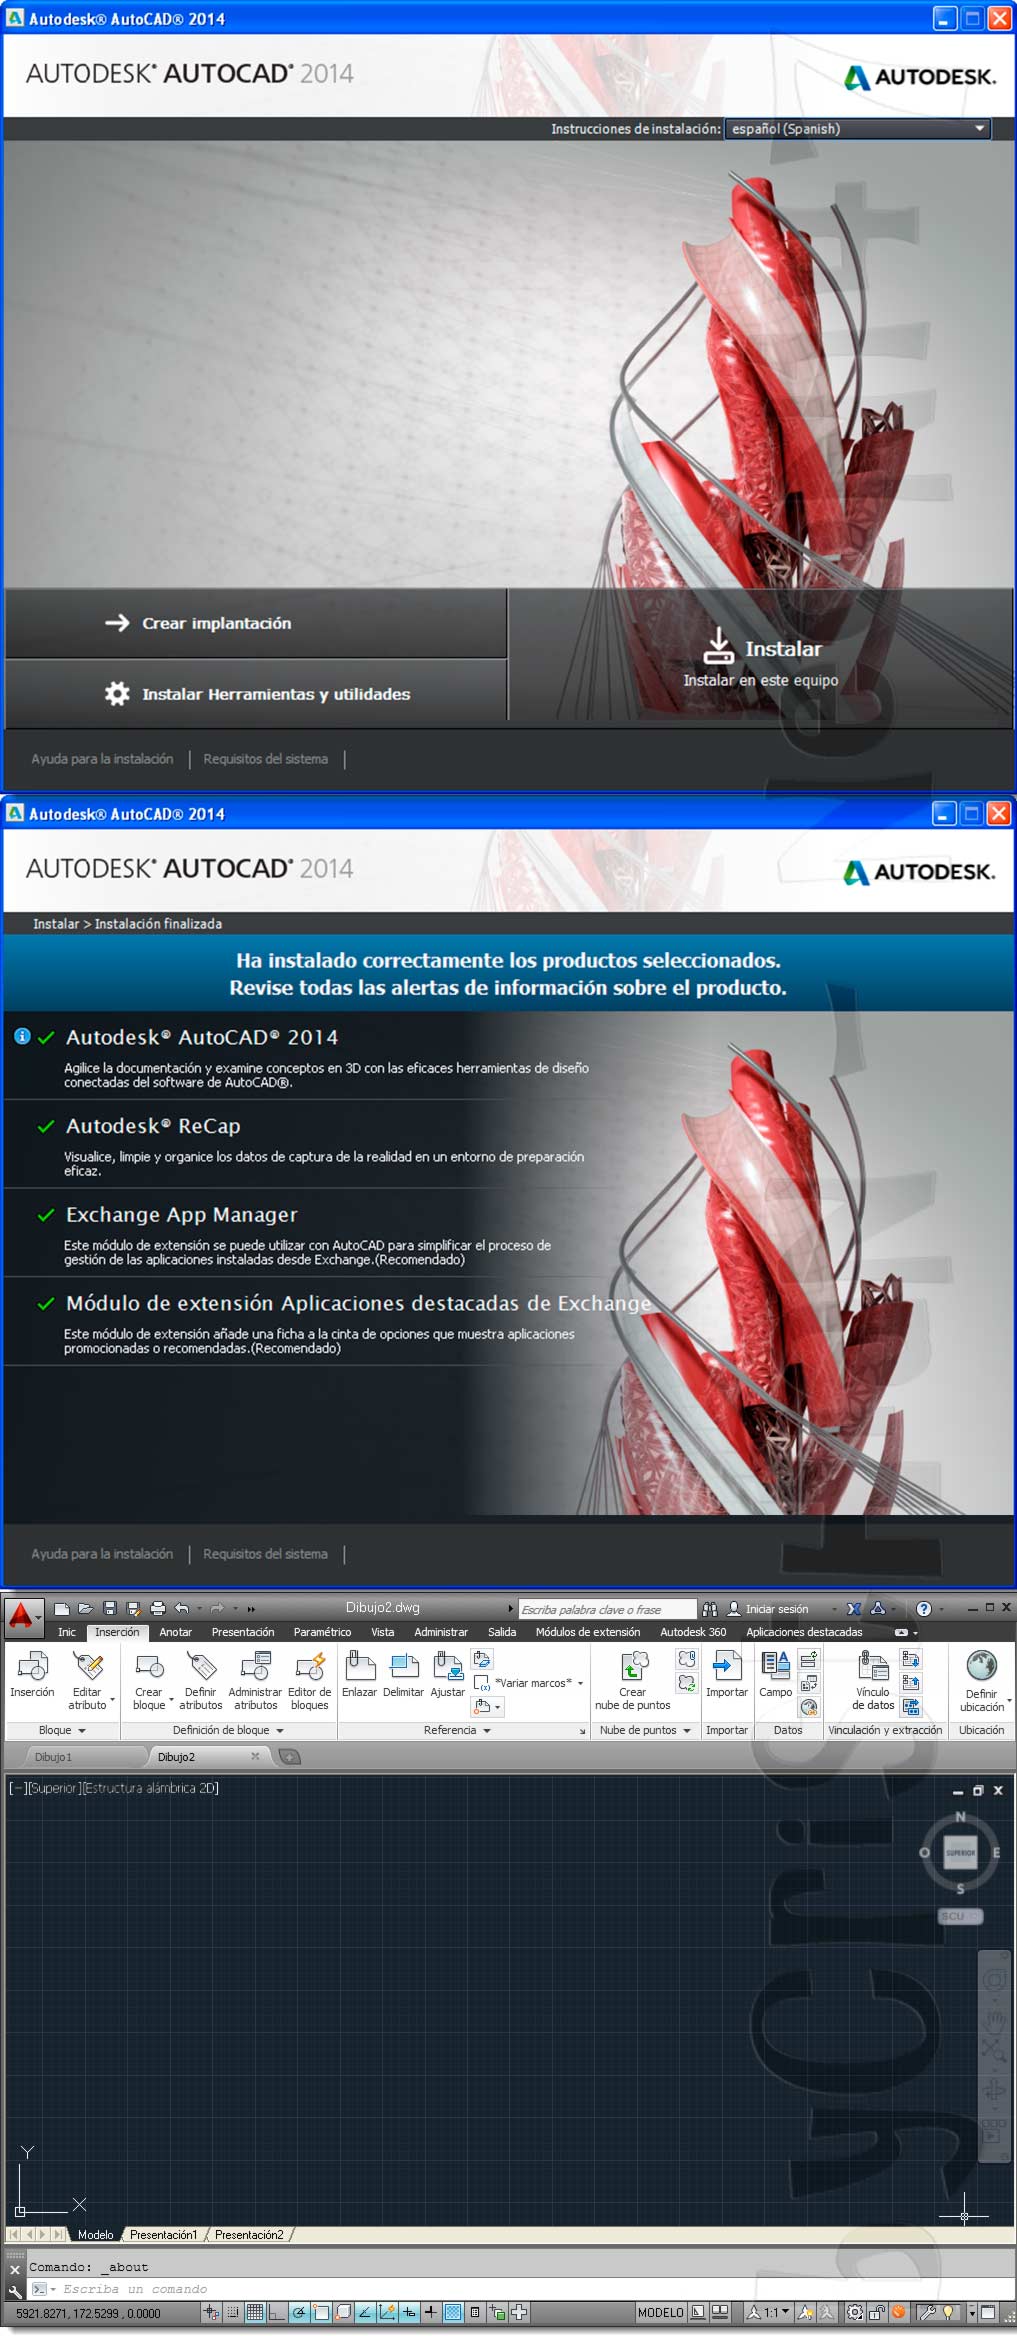Open the Aplicaciones destacadas ribbon tab
This screenshot has width=1017, height=2336.
coord(804,1632)
